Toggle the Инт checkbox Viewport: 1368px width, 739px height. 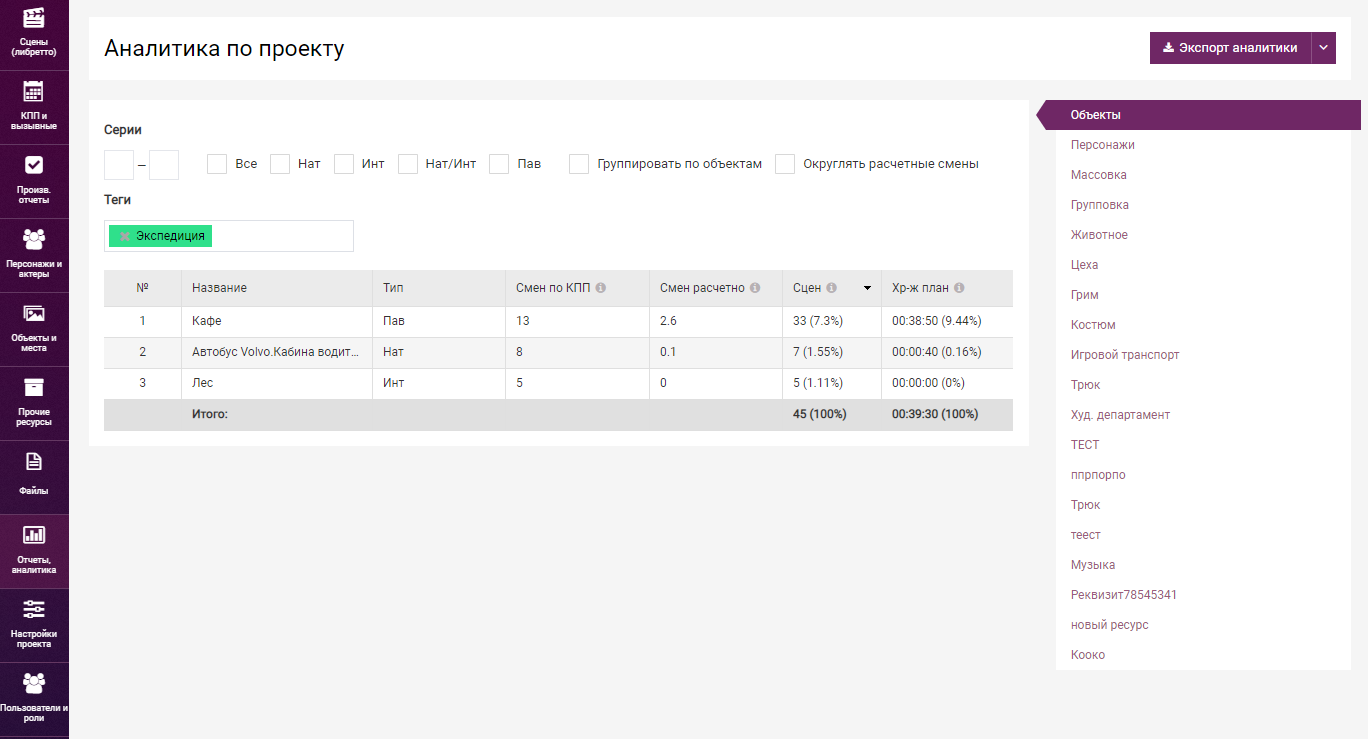point(344,164)
